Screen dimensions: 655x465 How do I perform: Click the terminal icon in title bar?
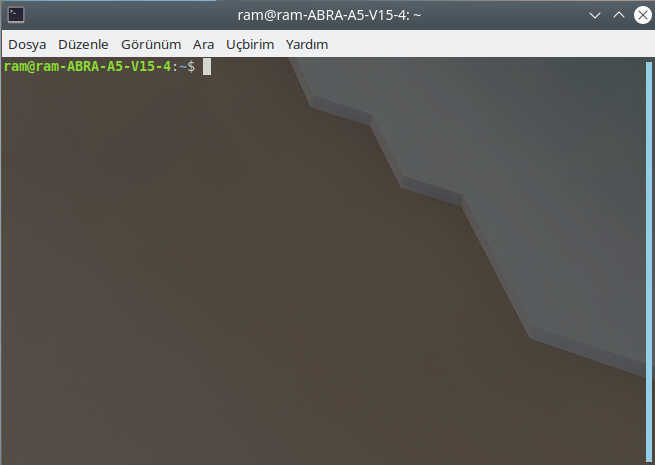coord(16,15)
